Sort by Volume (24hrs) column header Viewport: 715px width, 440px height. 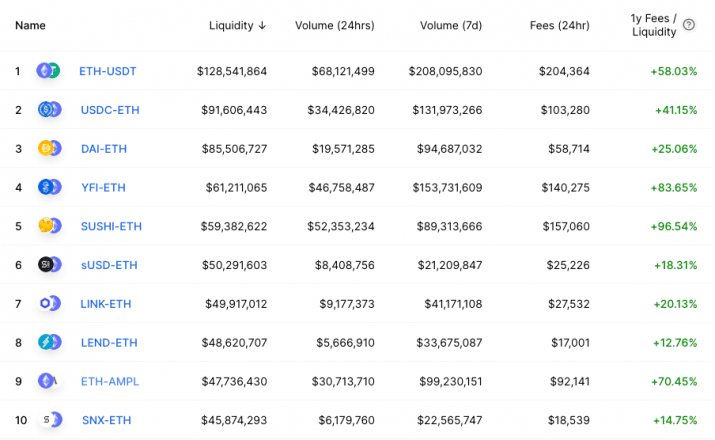click(x=335, y=26)
